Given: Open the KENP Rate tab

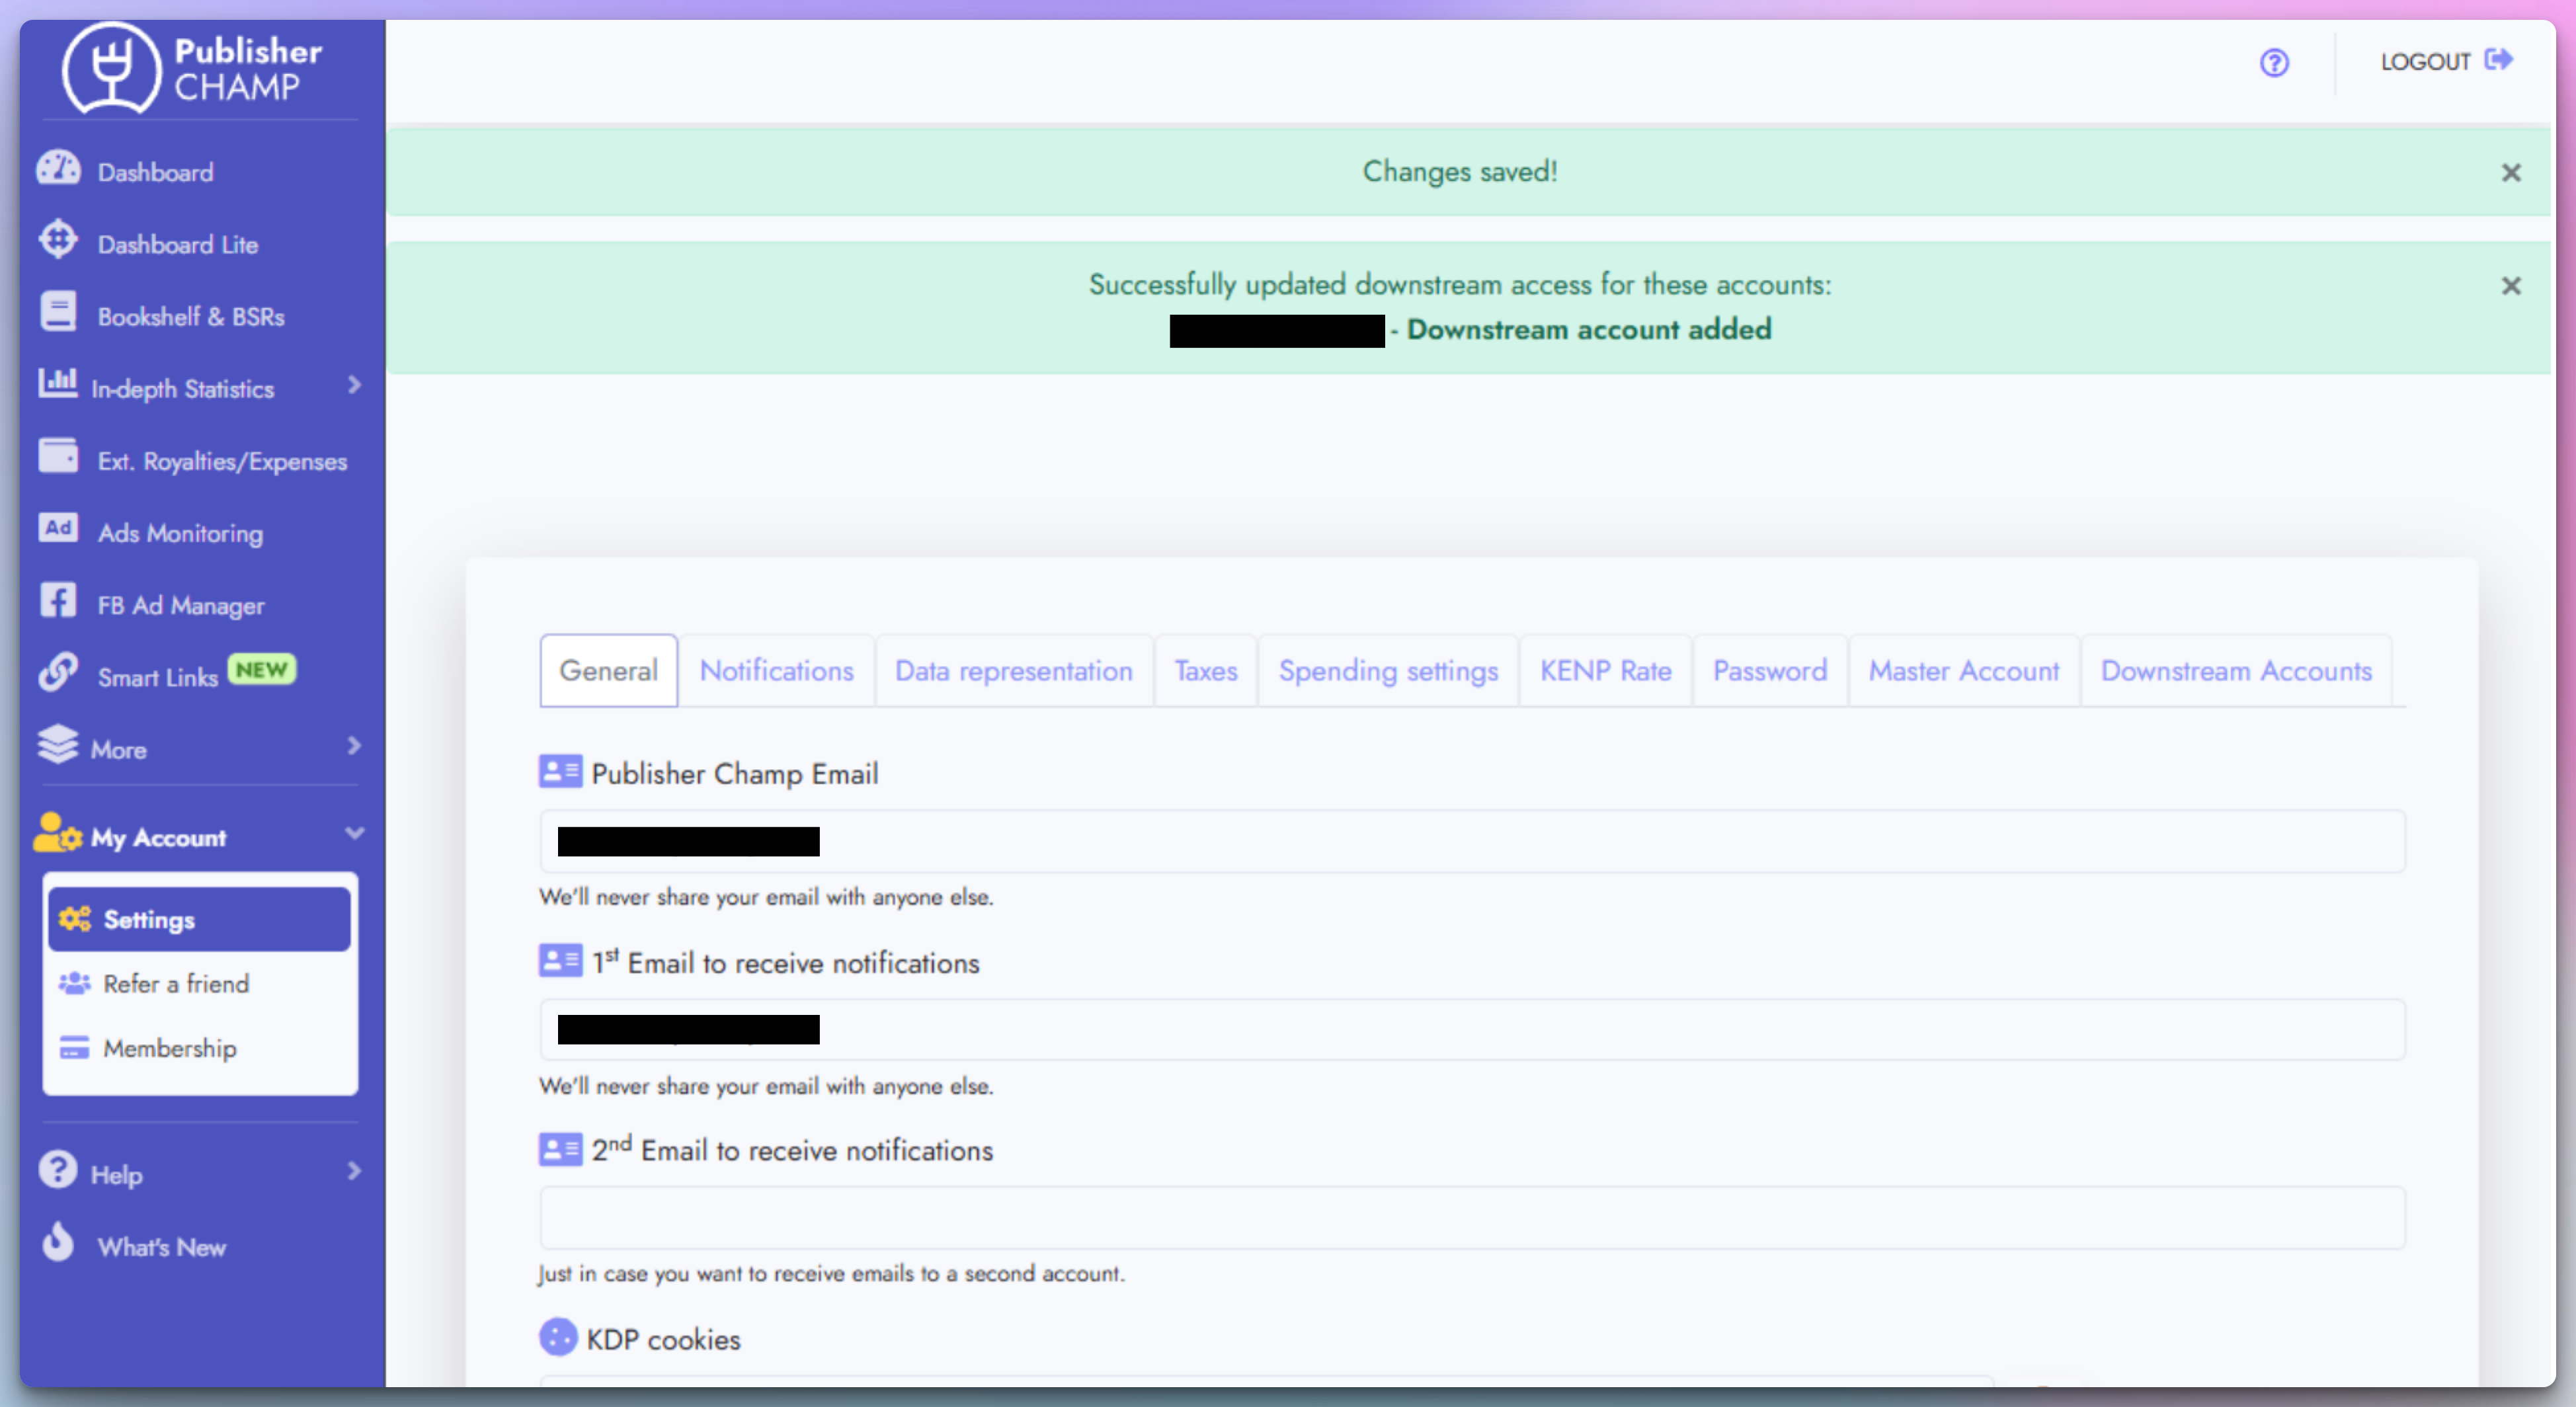Looking at the screenshot, I should [x=1606, y=671].
